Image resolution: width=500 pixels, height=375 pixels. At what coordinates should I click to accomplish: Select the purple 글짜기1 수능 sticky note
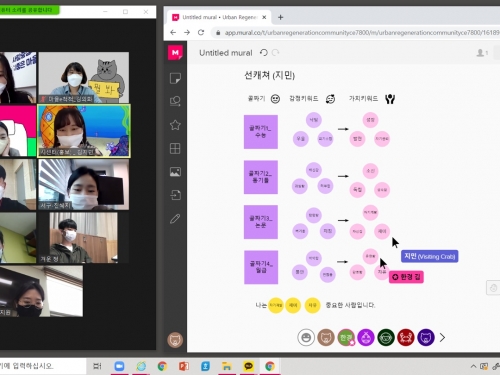click(261, 132)
